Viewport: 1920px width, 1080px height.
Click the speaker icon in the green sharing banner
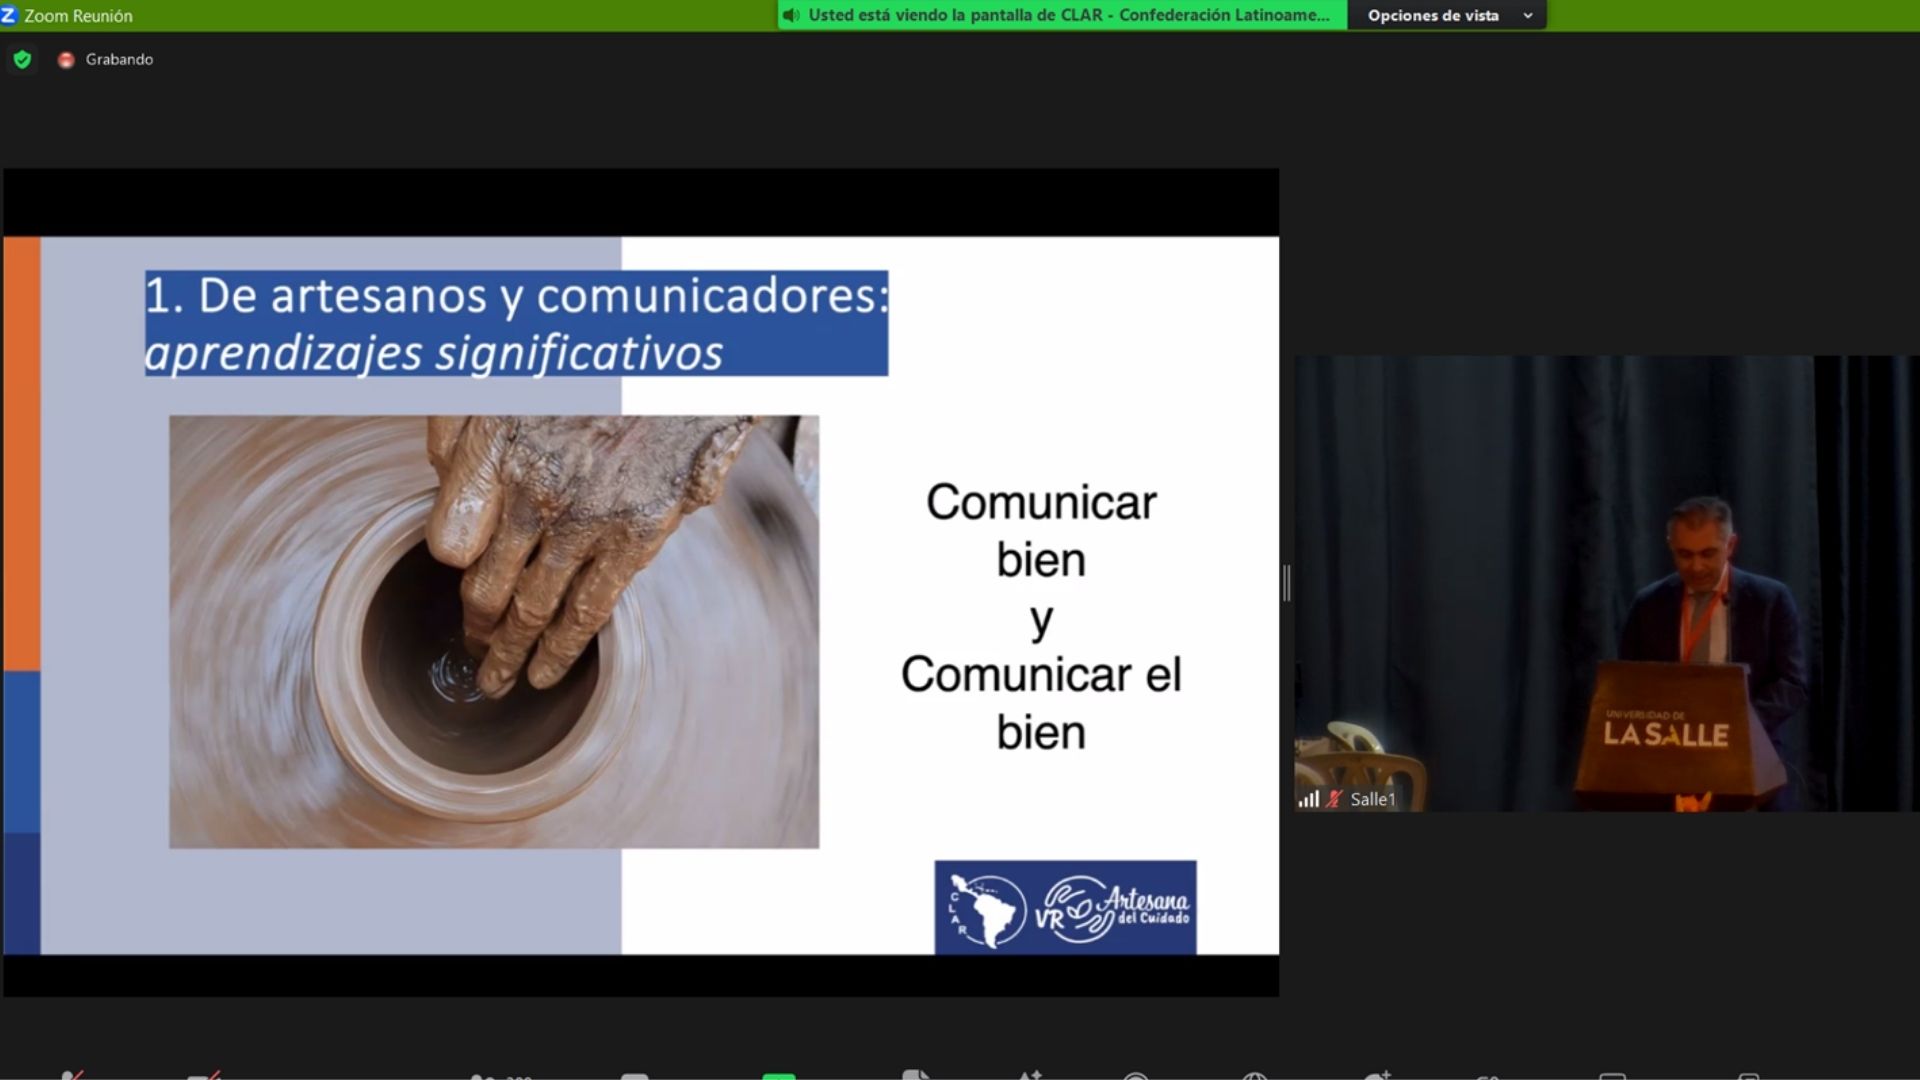791,15
